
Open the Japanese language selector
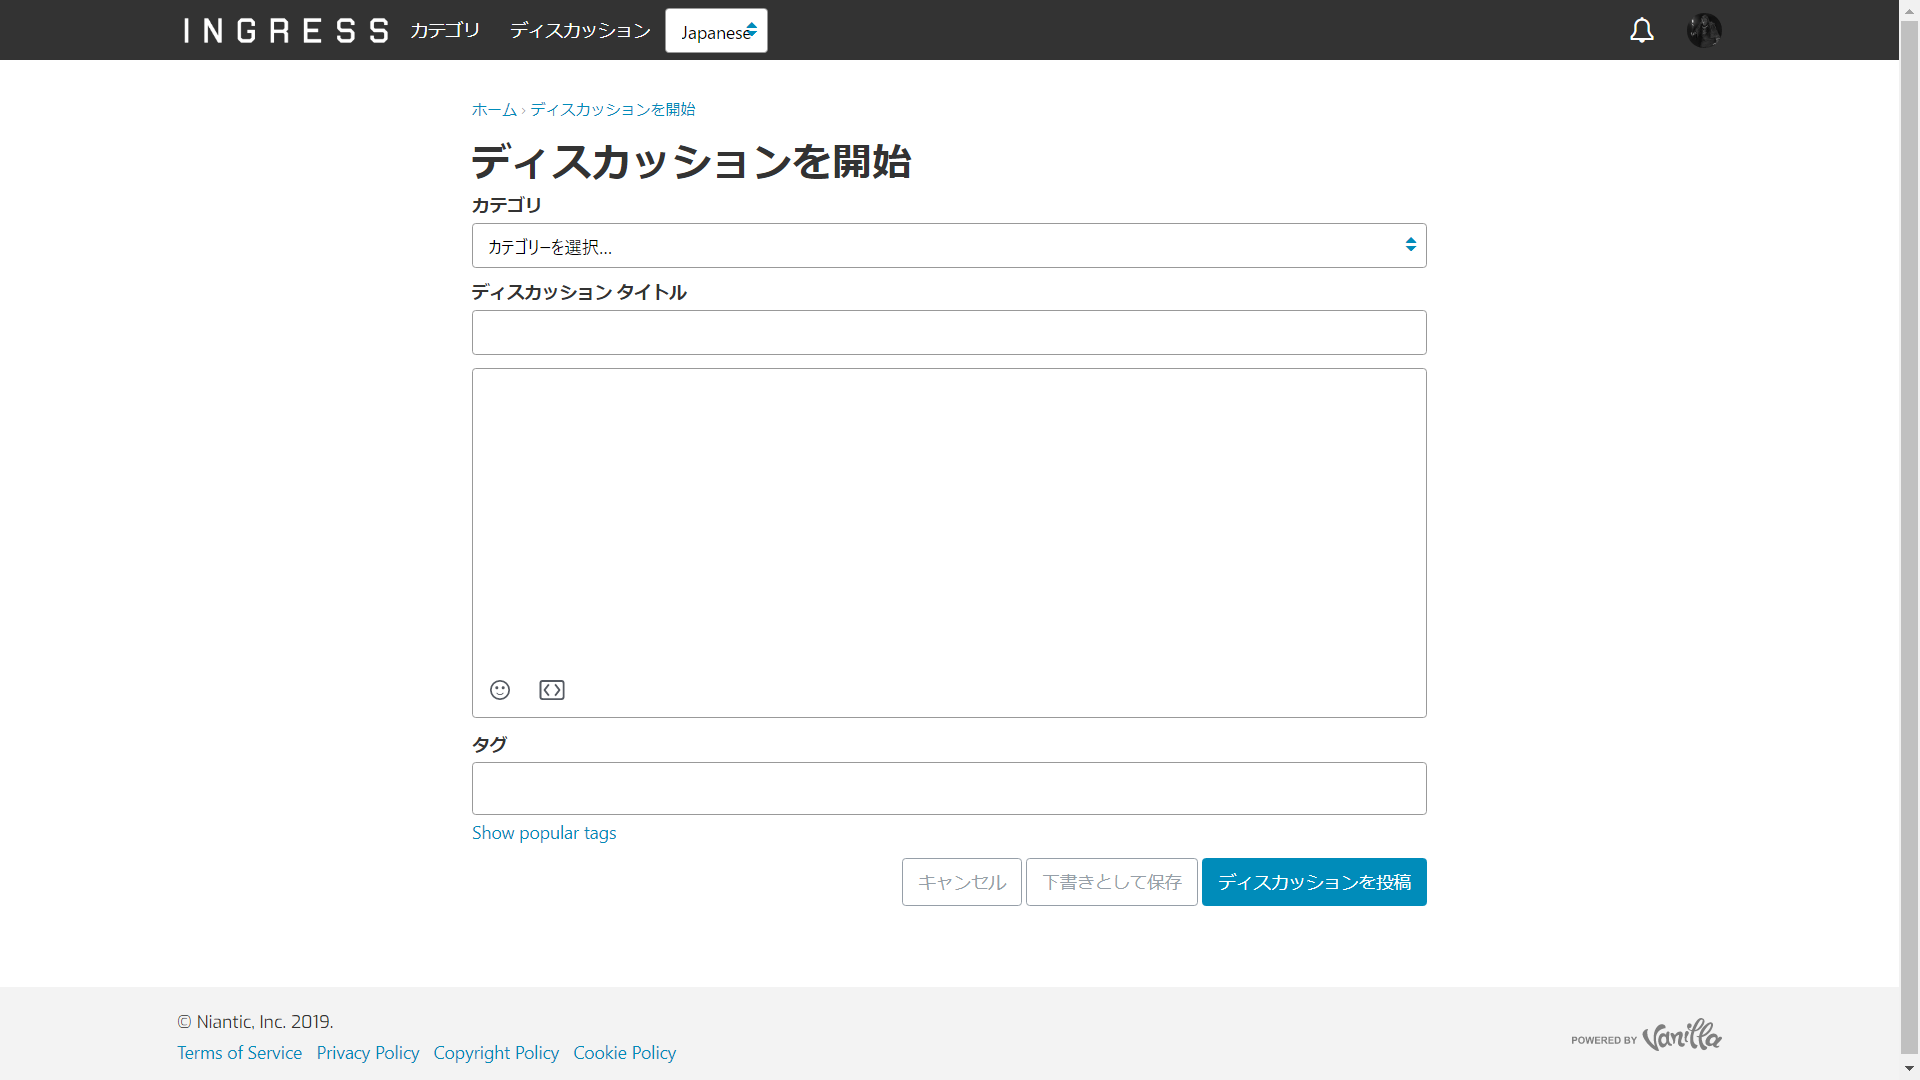coord(715,30)
